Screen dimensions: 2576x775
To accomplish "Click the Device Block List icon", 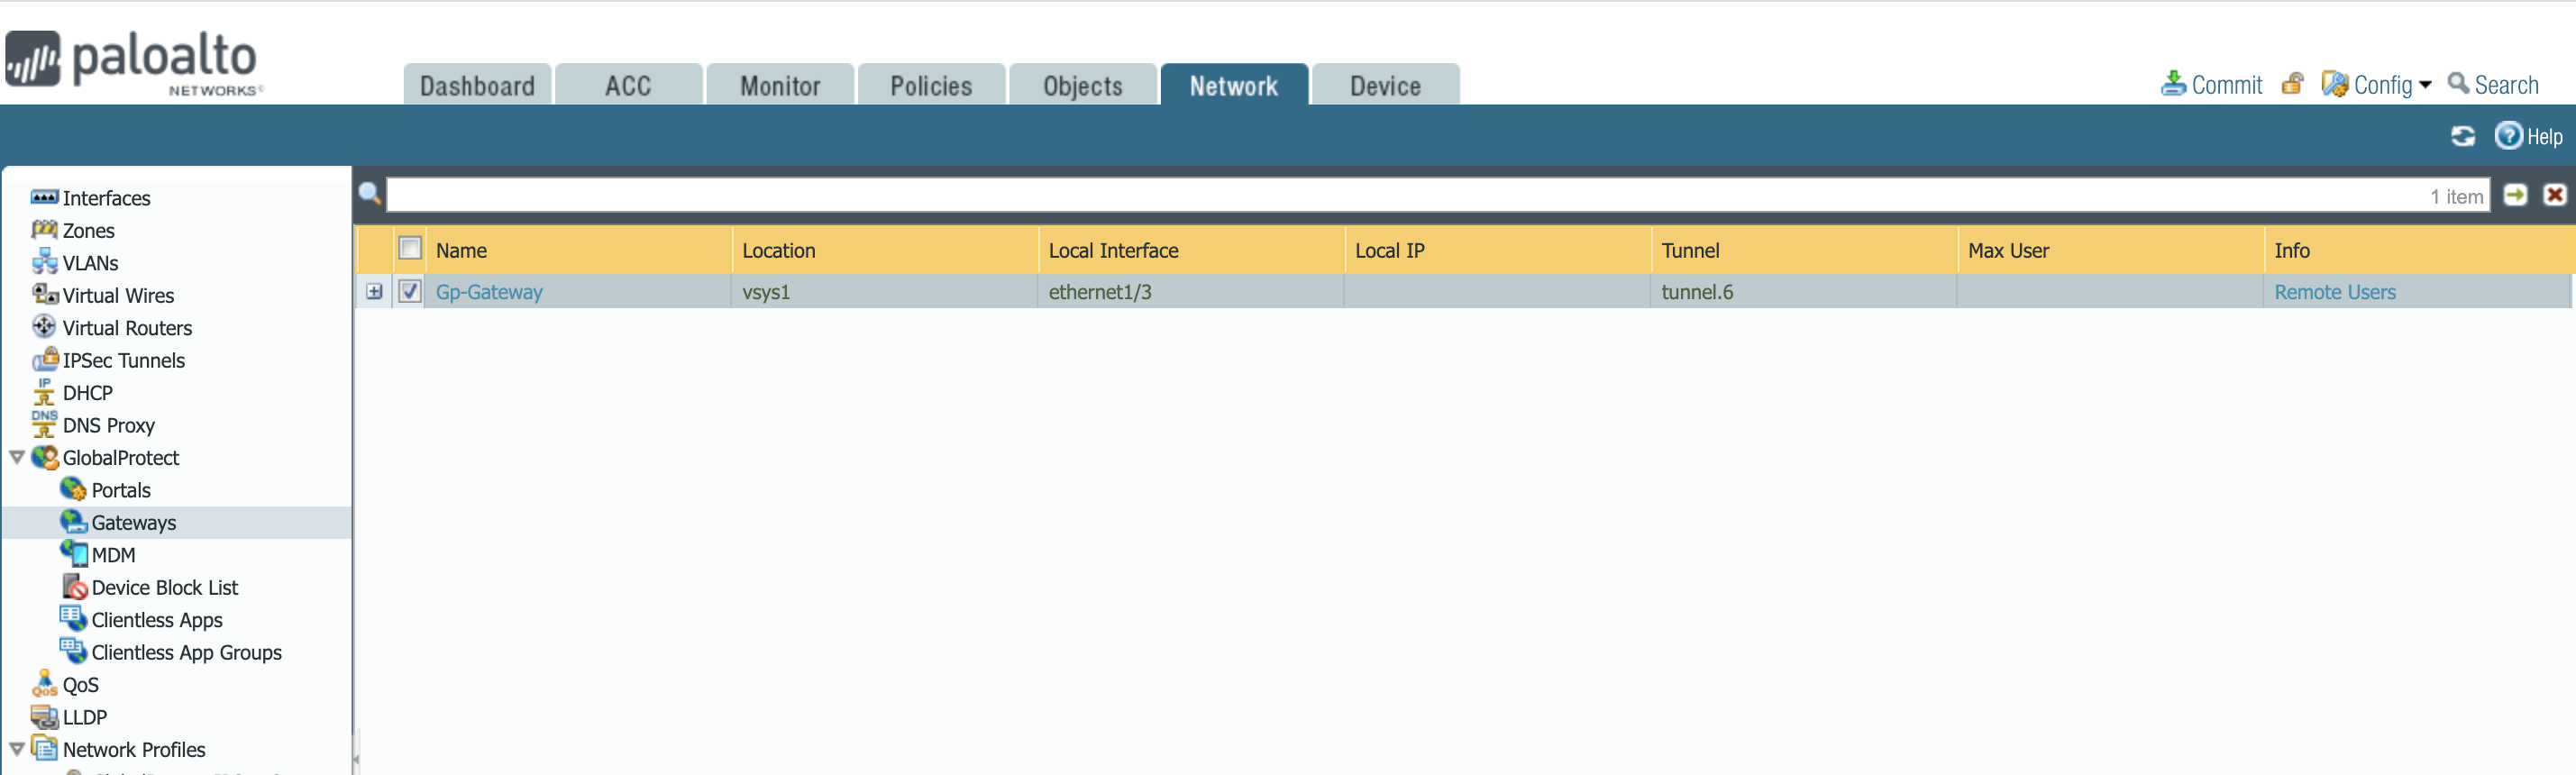I will (x=74, y=586).
